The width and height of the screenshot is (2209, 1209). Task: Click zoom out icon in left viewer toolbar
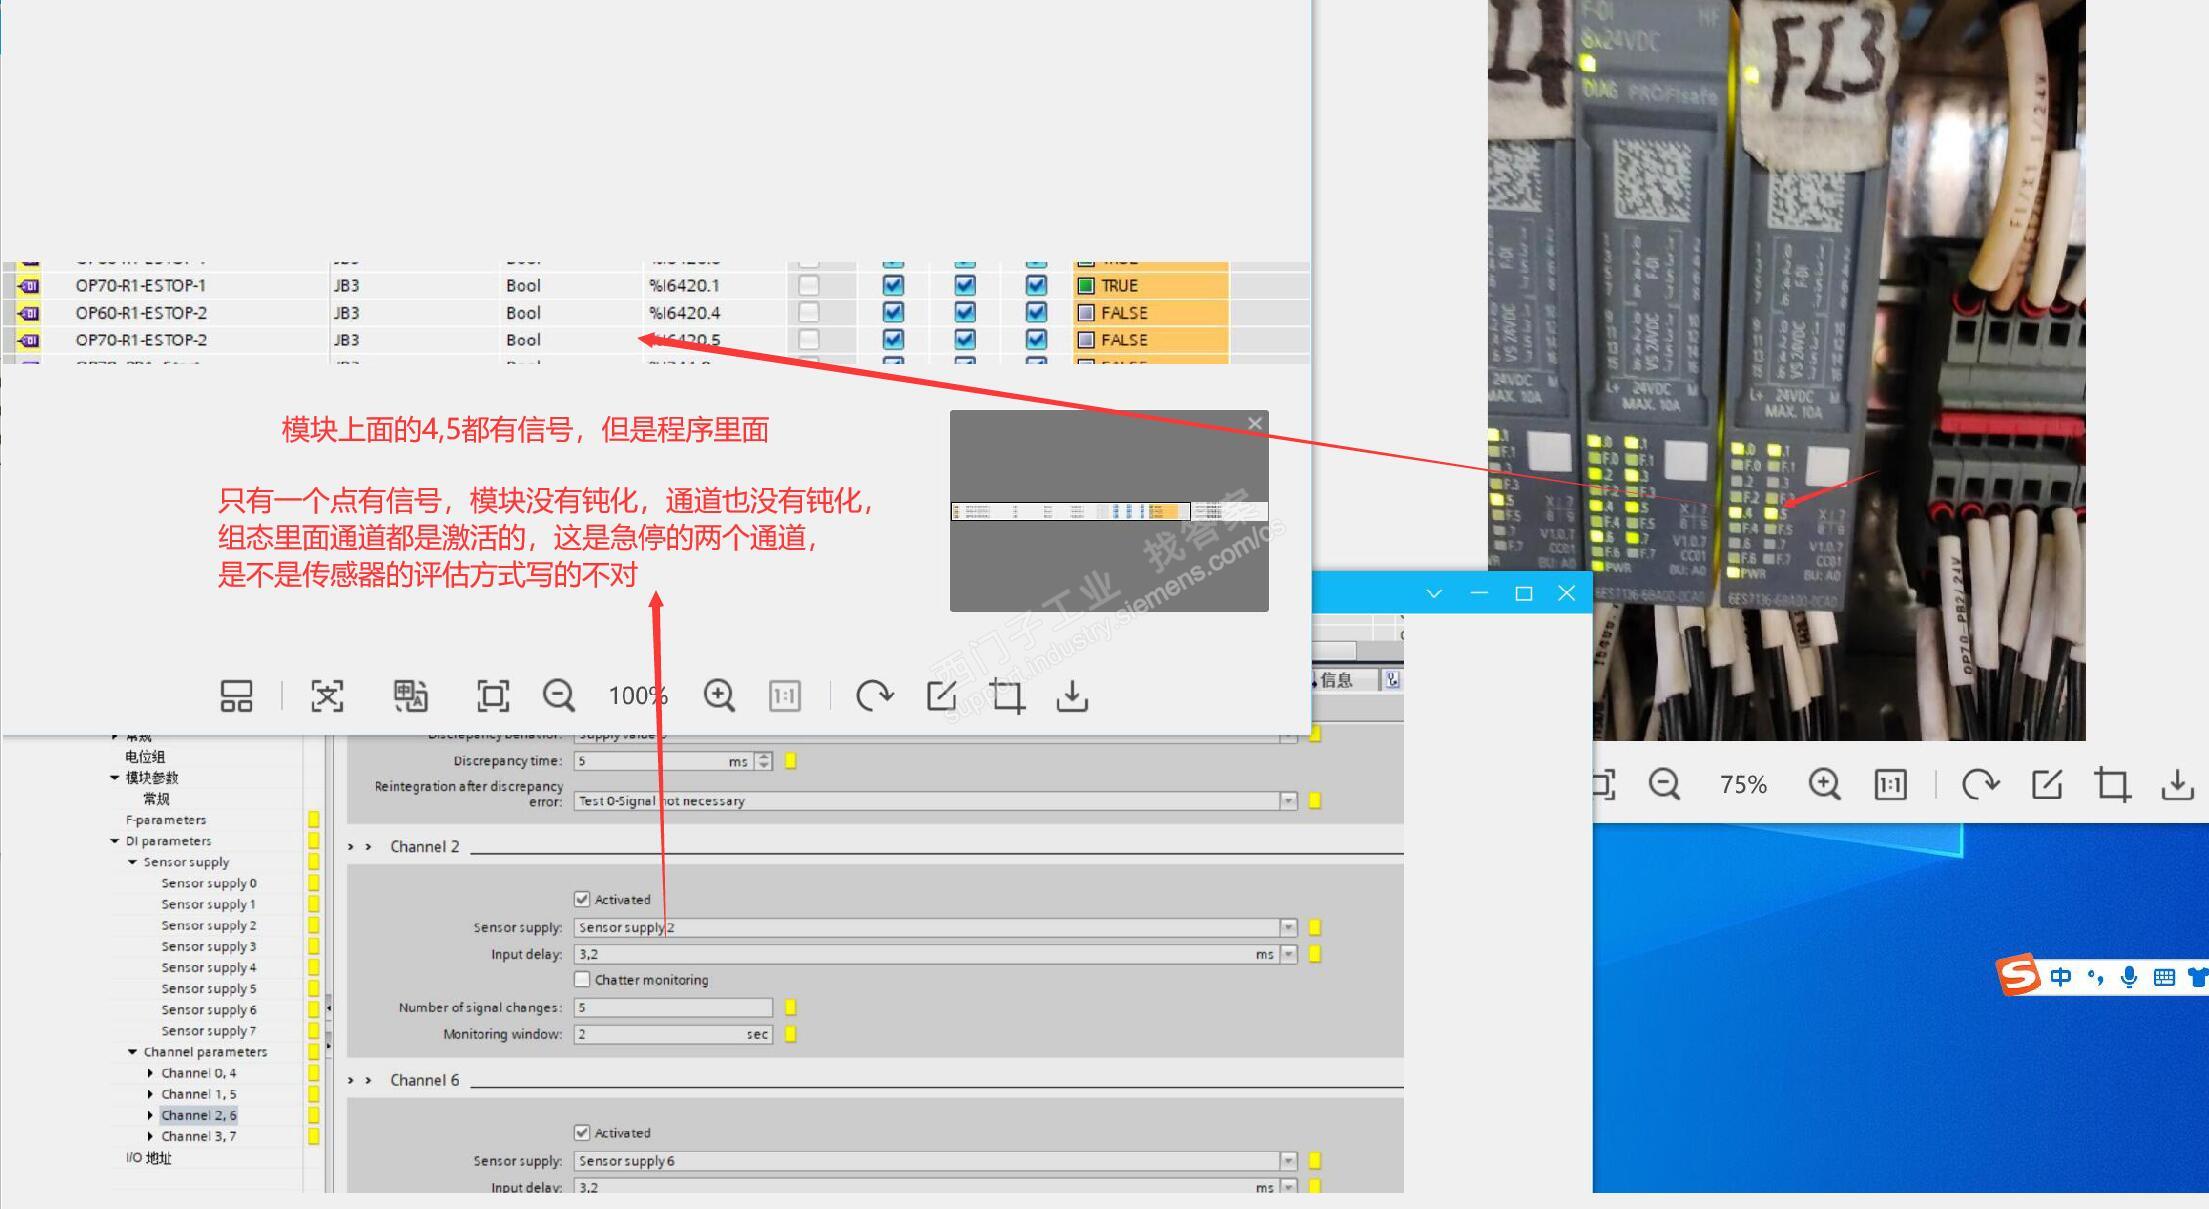[558, 695]
